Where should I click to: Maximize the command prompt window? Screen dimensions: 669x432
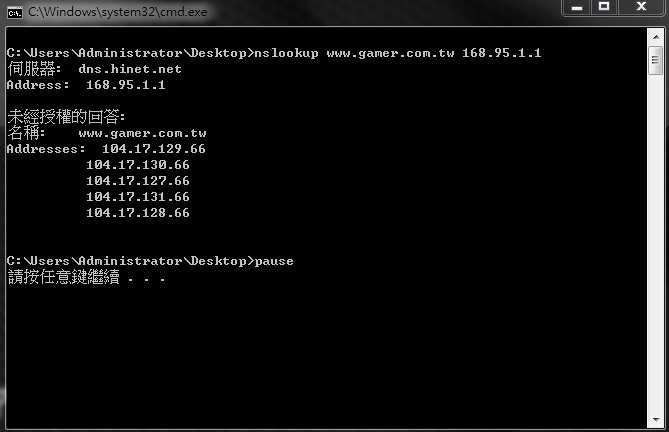tap(604, 7)
